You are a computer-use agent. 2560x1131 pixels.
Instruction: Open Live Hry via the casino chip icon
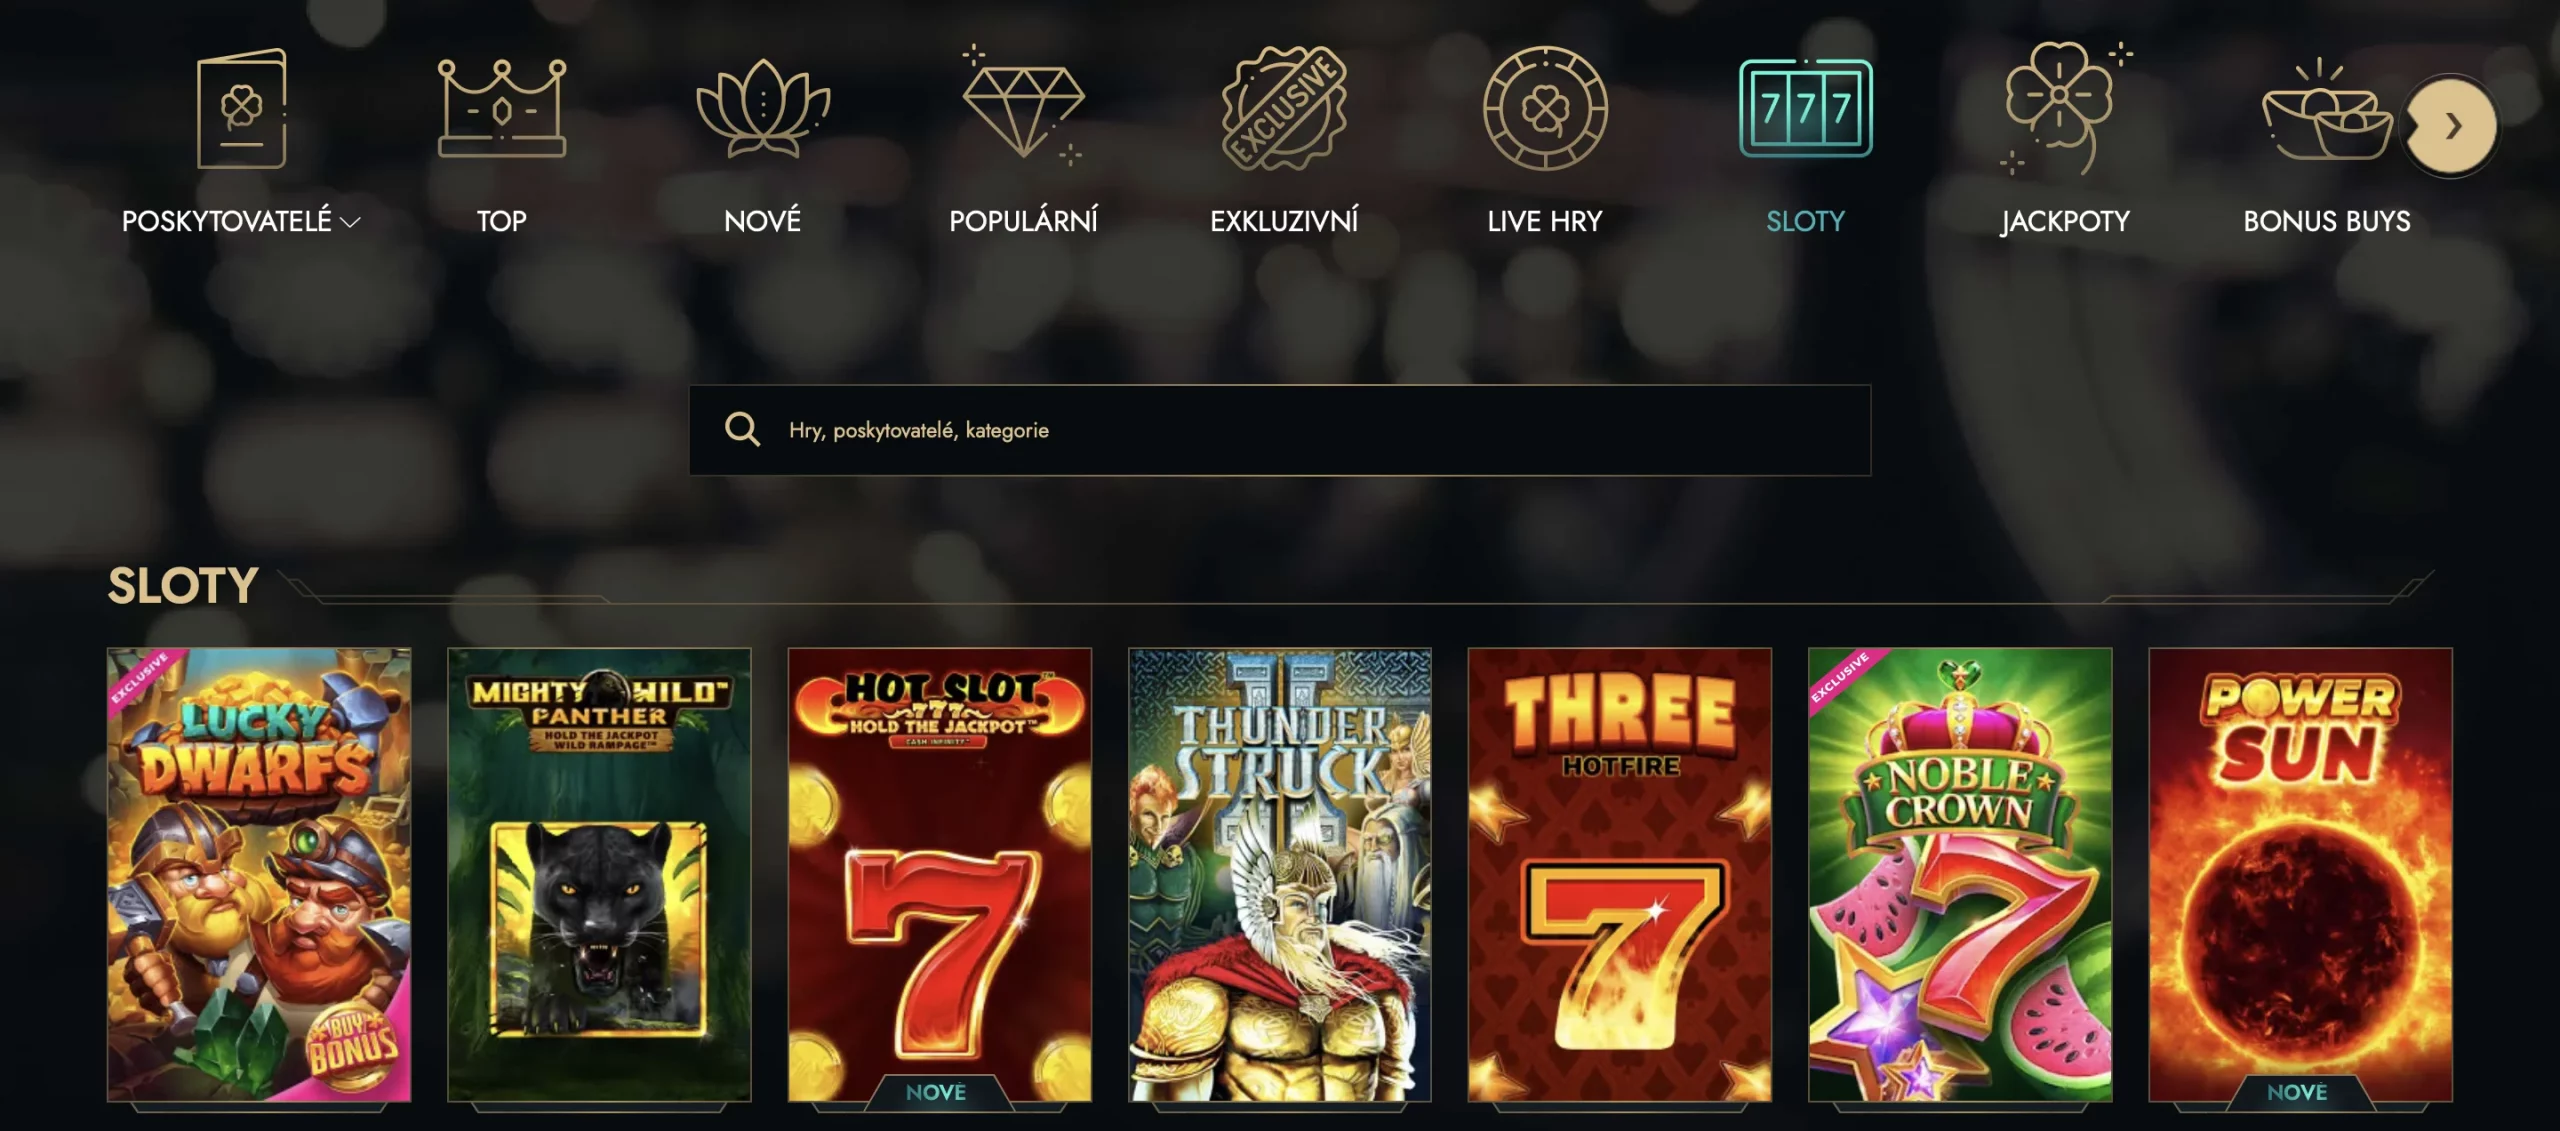coord(1545,108)
